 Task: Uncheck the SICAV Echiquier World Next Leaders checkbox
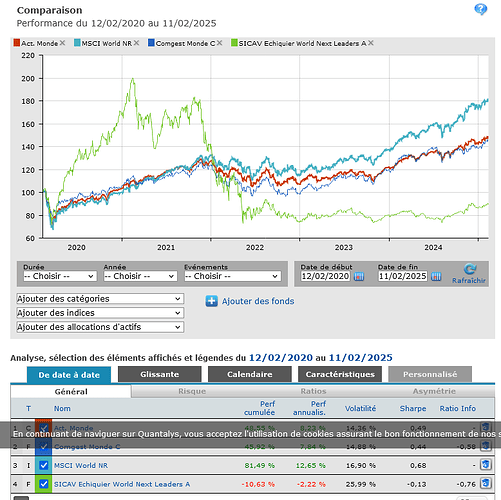pos(44,484)
